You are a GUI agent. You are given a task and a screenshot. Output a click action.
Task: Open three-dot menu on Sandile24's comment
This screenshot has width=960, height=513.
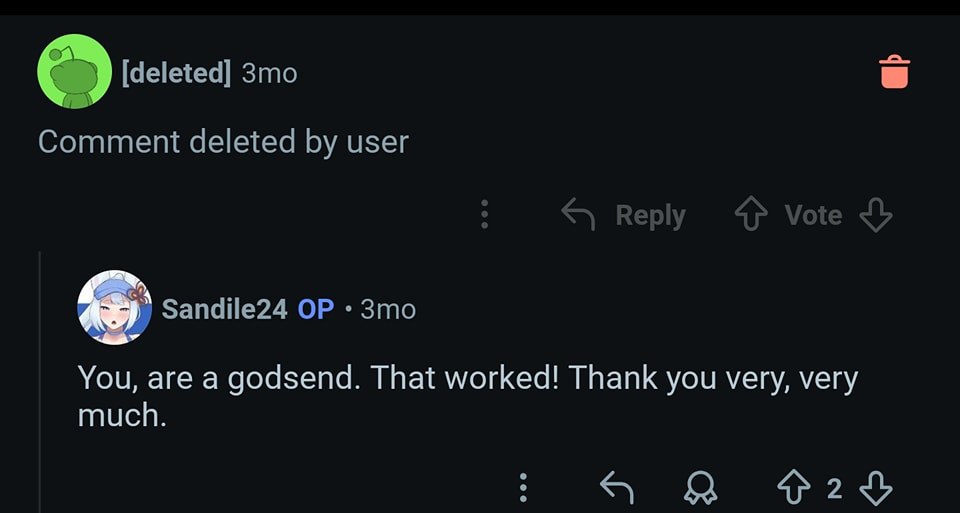[522, 487]
